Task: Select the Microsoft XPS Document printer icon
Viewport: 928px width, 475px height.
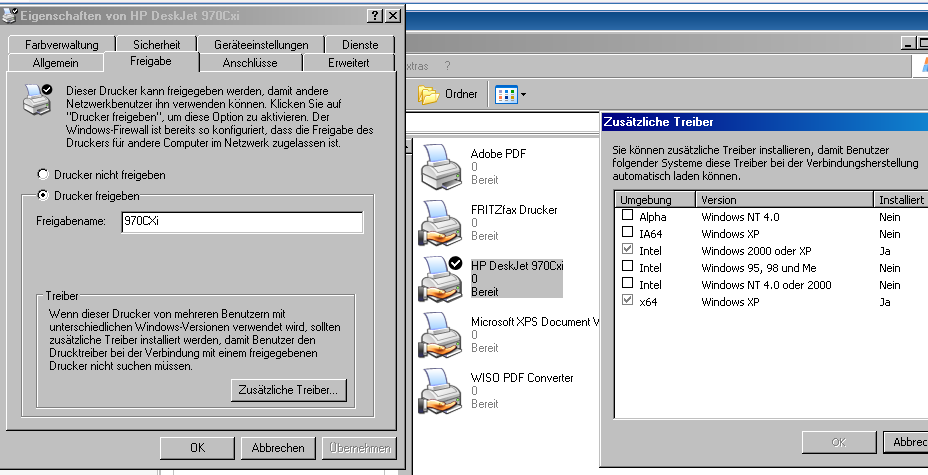Action: pyautogui.click(x=441, y=335)
